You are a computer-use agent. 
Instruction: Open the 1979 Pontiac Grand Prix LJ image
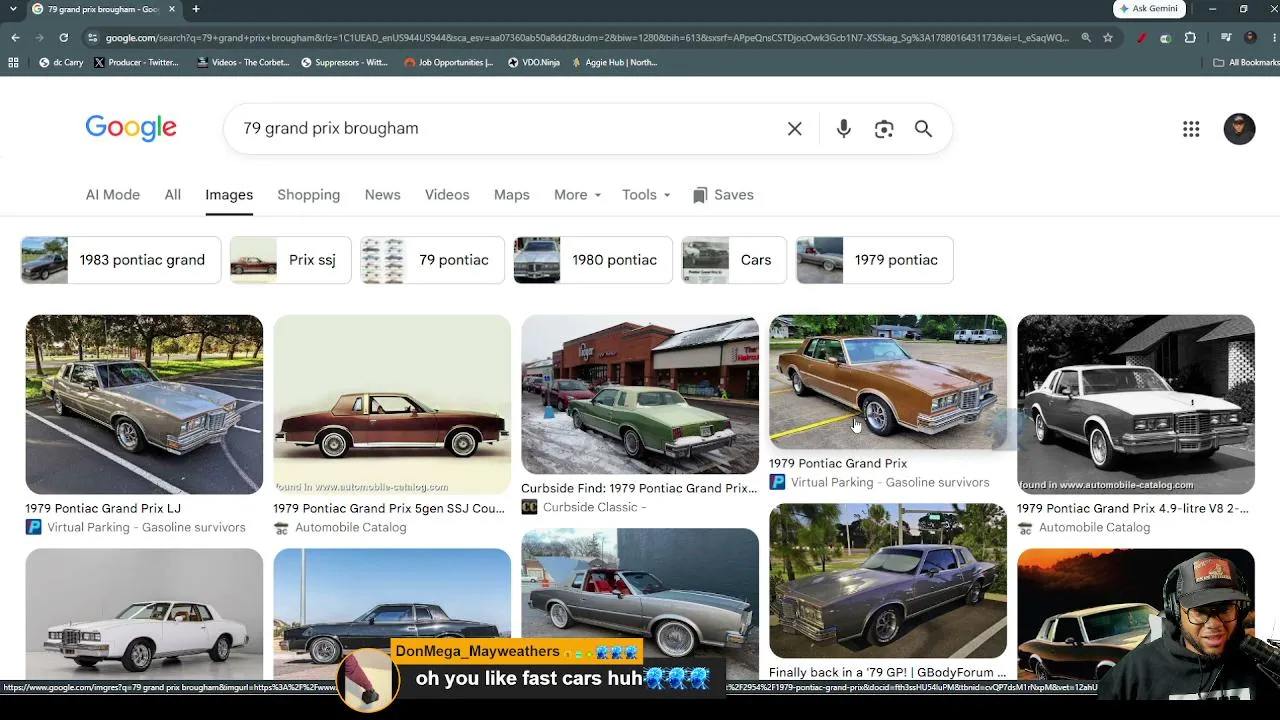pos(144,404)
